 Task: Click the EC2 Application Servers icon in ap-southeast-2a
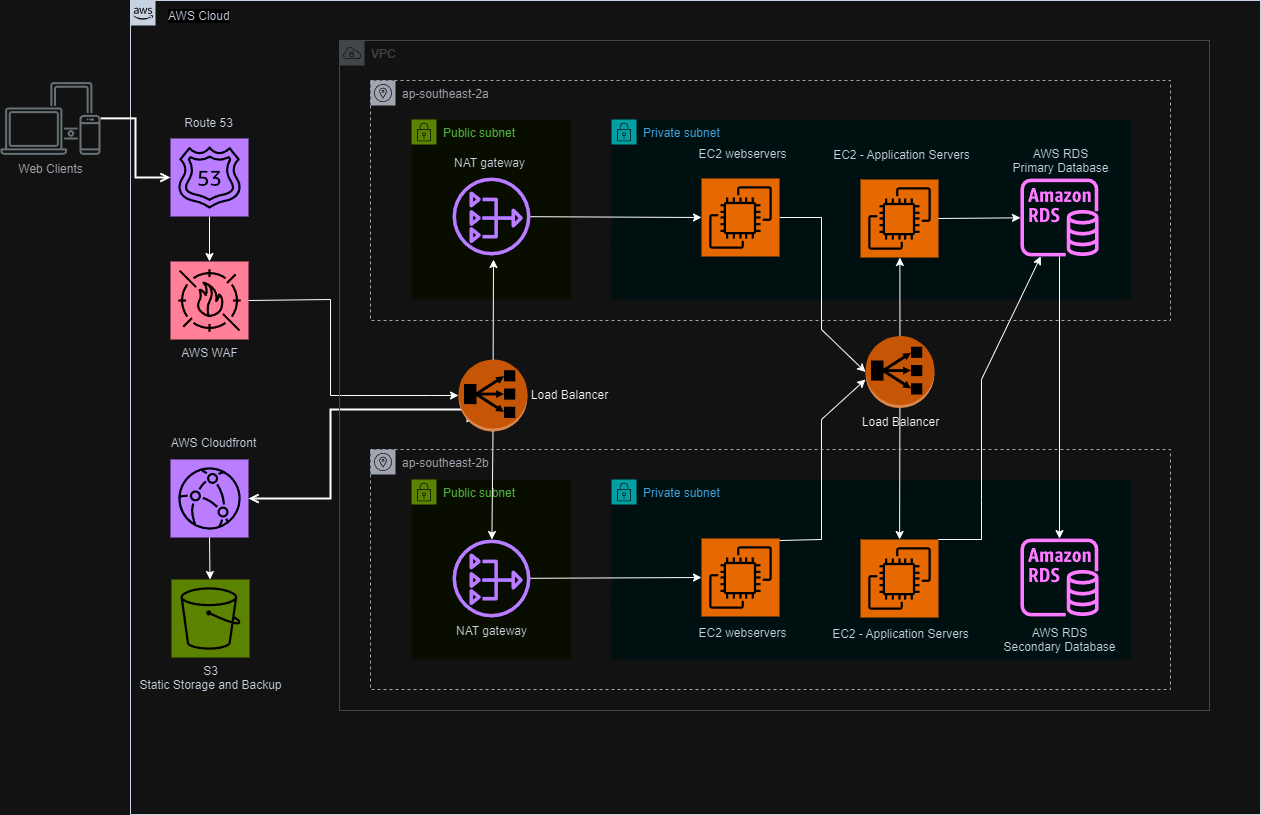tap(899, 217)
